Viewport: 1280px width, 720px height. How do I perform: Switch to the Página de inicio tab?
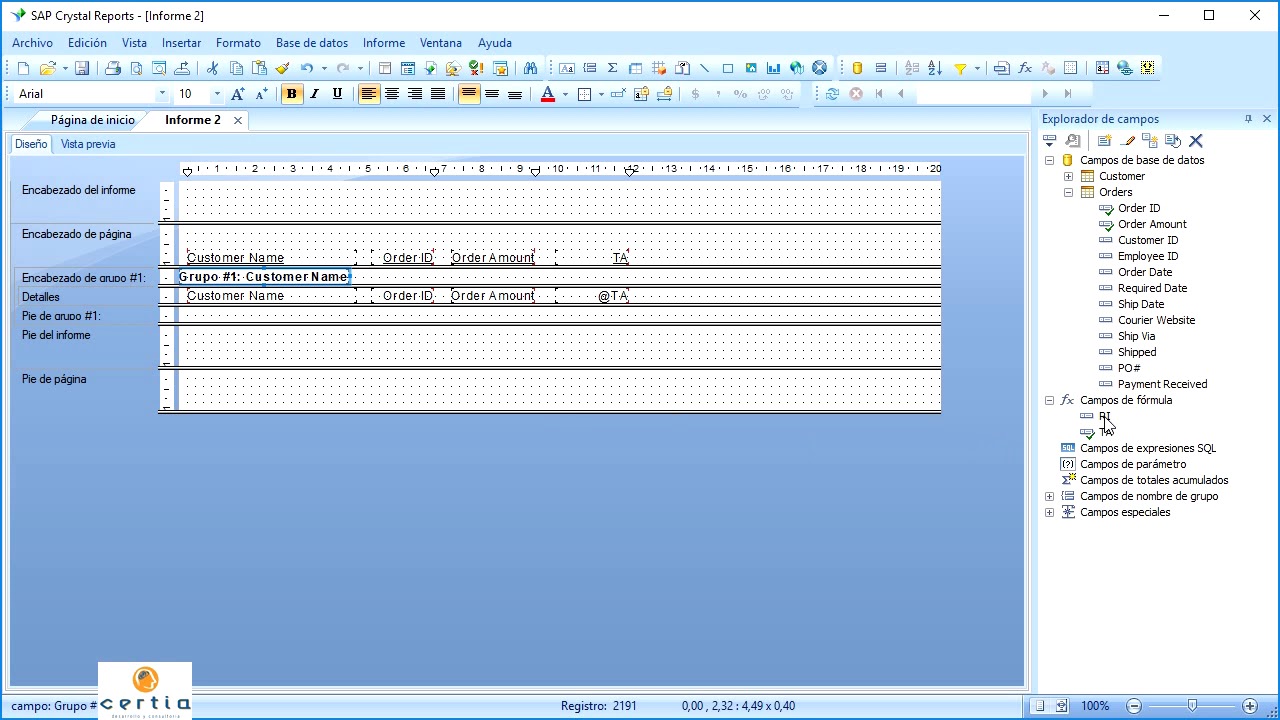tap(92, 120)
